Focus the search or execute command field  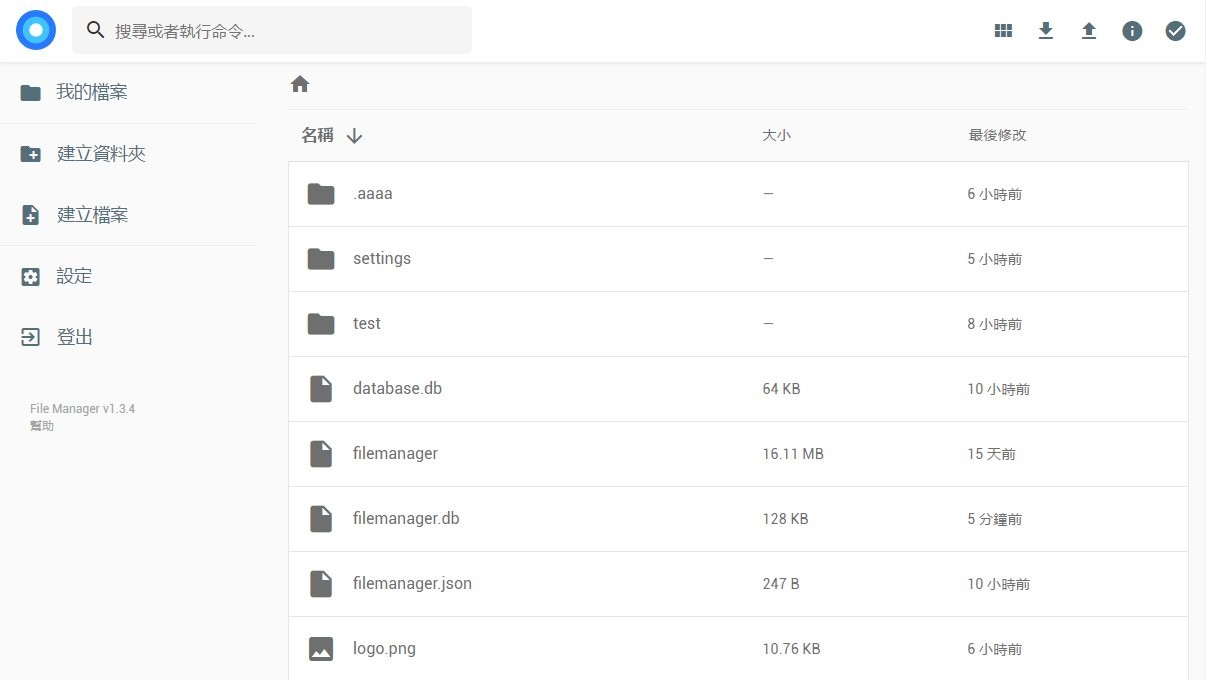[272, 30]
